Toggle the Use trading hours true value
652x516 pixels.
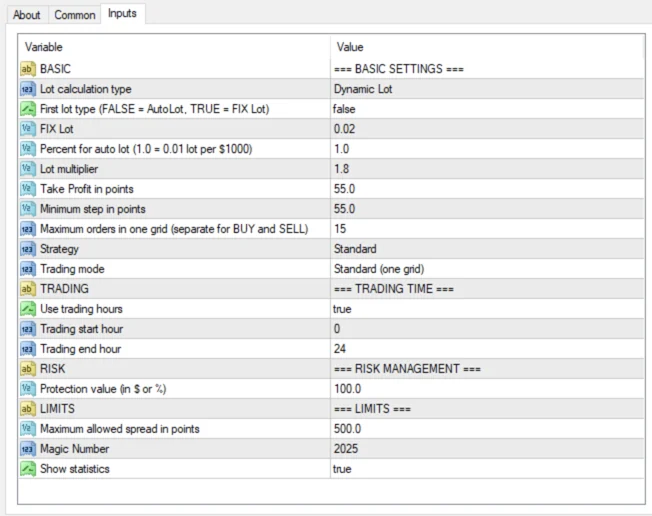[487, 309]
